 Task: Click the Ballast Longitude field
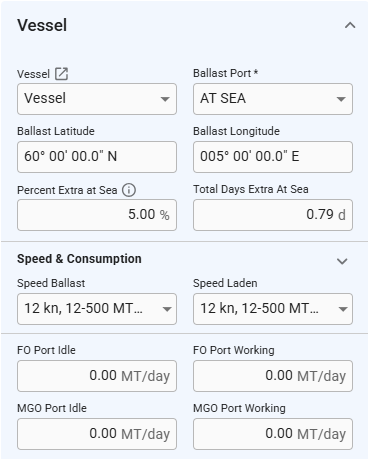(273, 157)
